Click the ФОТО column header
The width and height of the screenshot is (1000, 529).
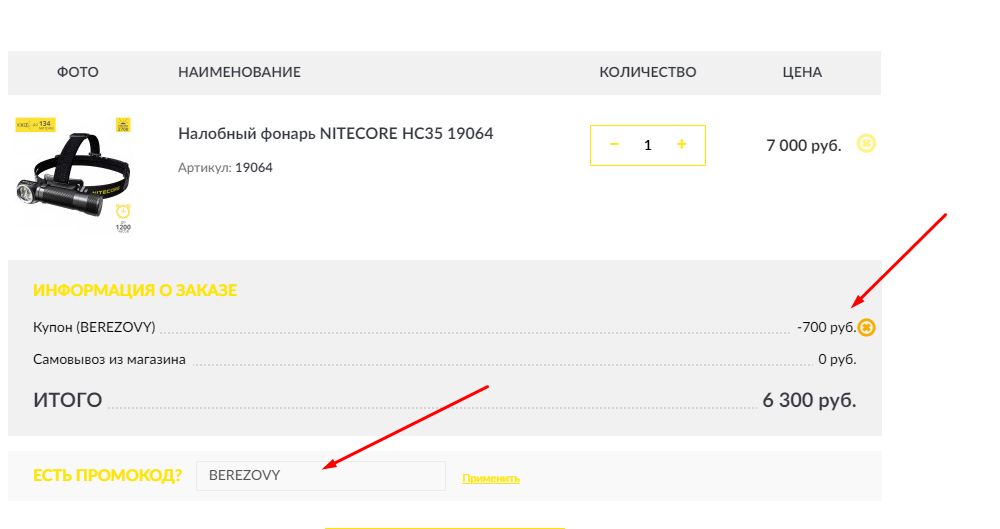78,72
